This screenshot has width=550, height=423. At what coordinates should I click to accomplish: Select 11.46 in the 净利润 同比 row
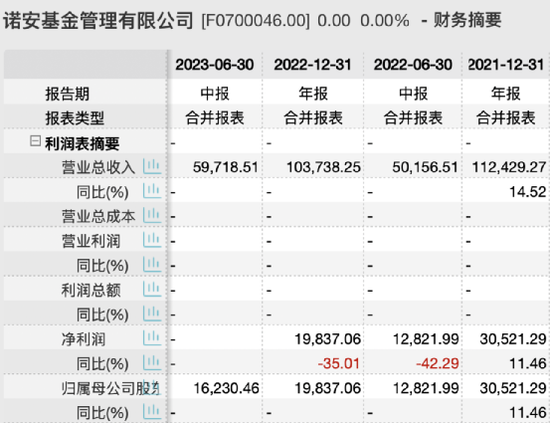(528, 364)
